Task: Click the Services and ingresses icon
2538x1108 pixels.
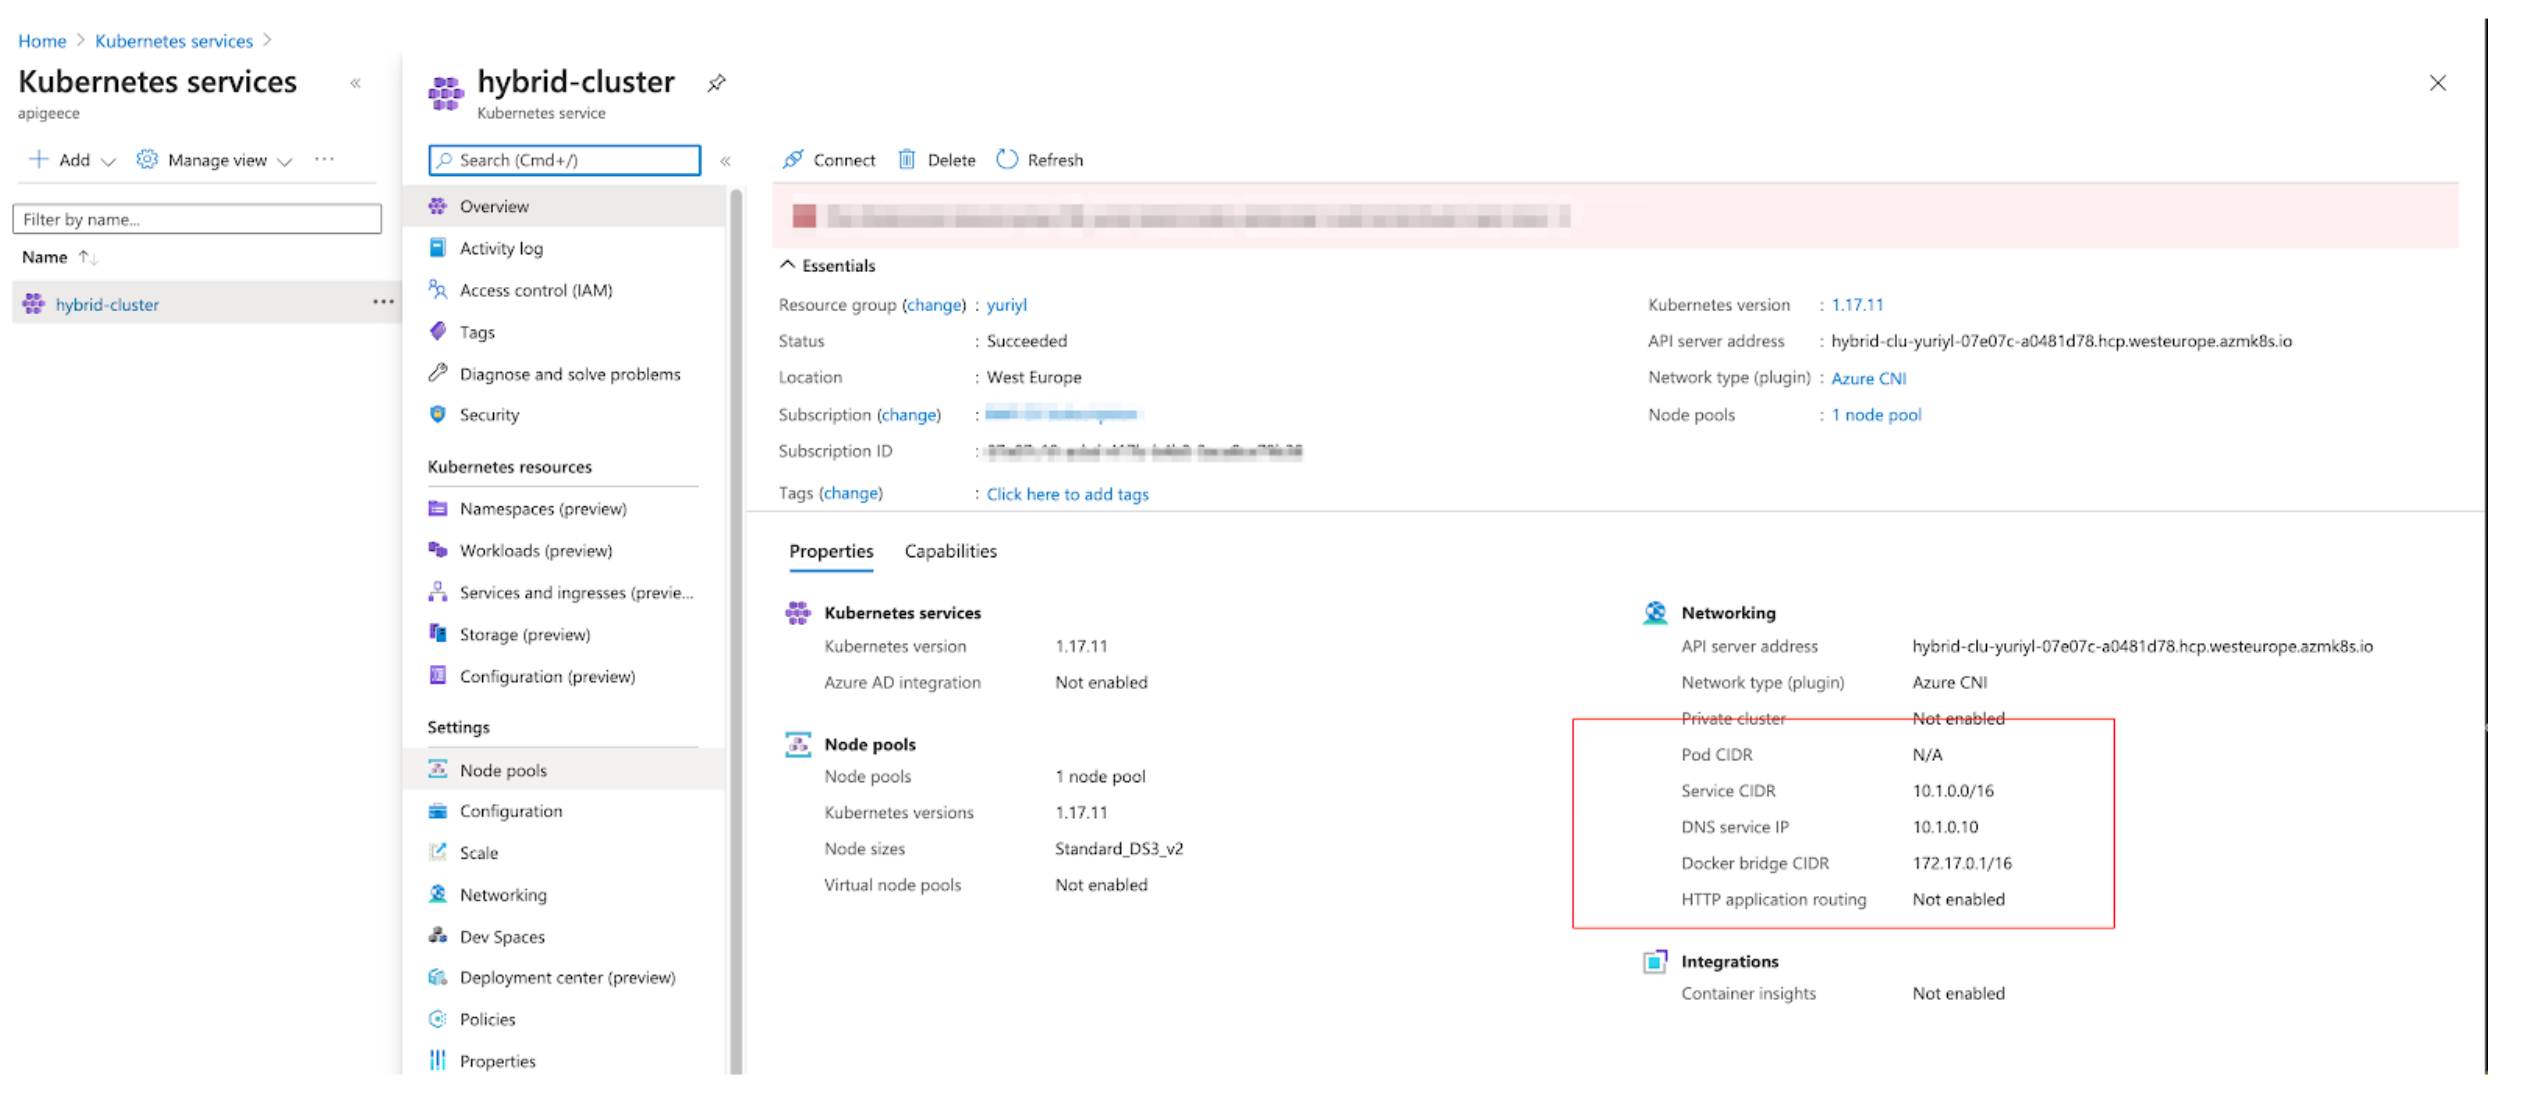Action: [x=438, y=592]
